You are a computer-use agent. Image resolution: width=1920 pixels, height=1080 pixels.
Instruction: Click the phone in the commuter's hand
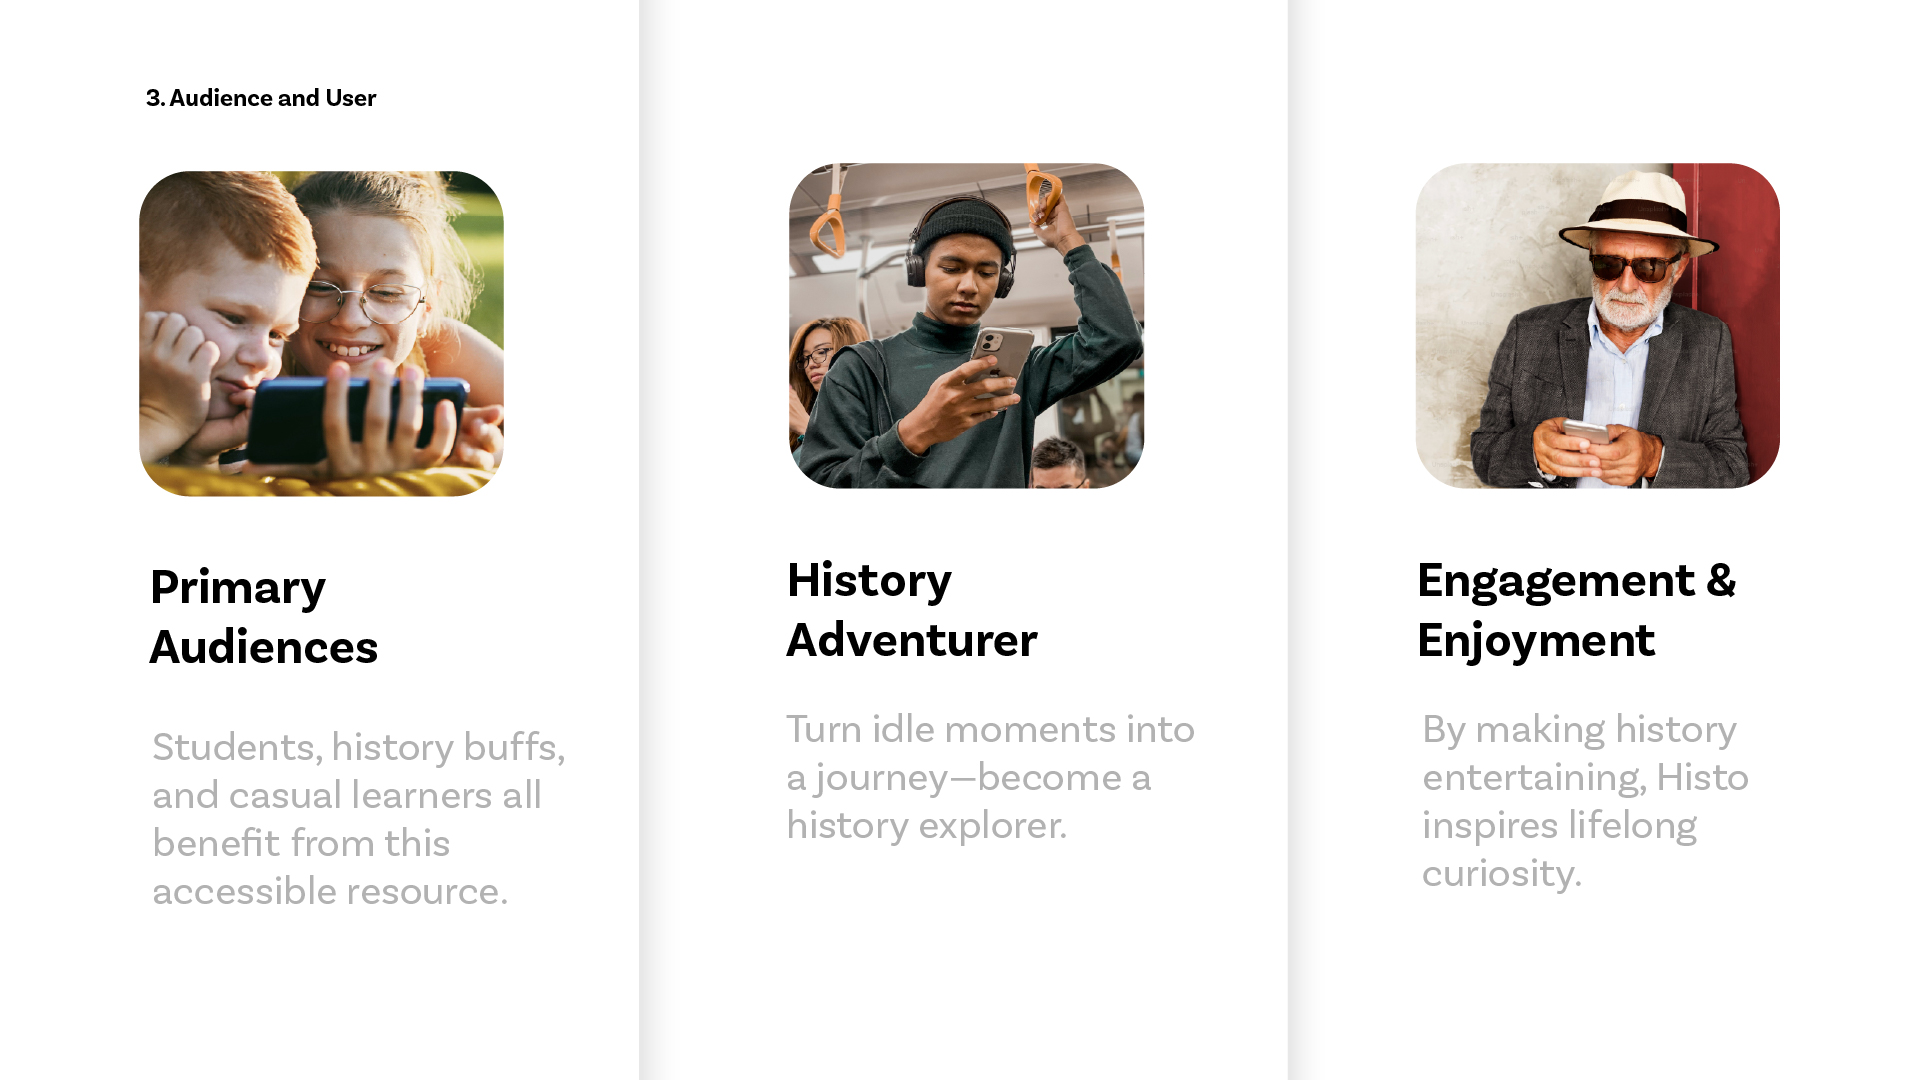click(x=1001, y=358)
